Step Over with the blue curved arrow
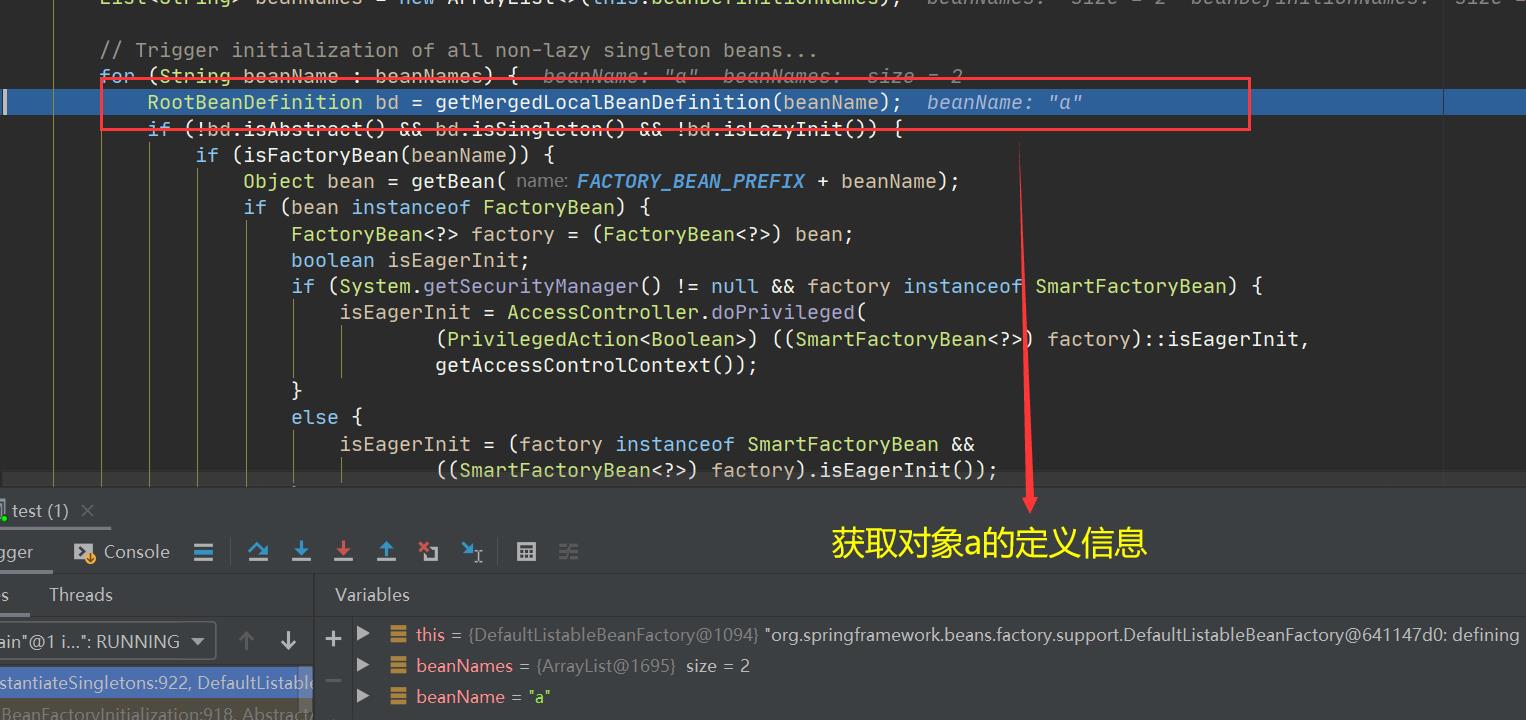Viewport: 1526px width, 720px height. (258, 552)
